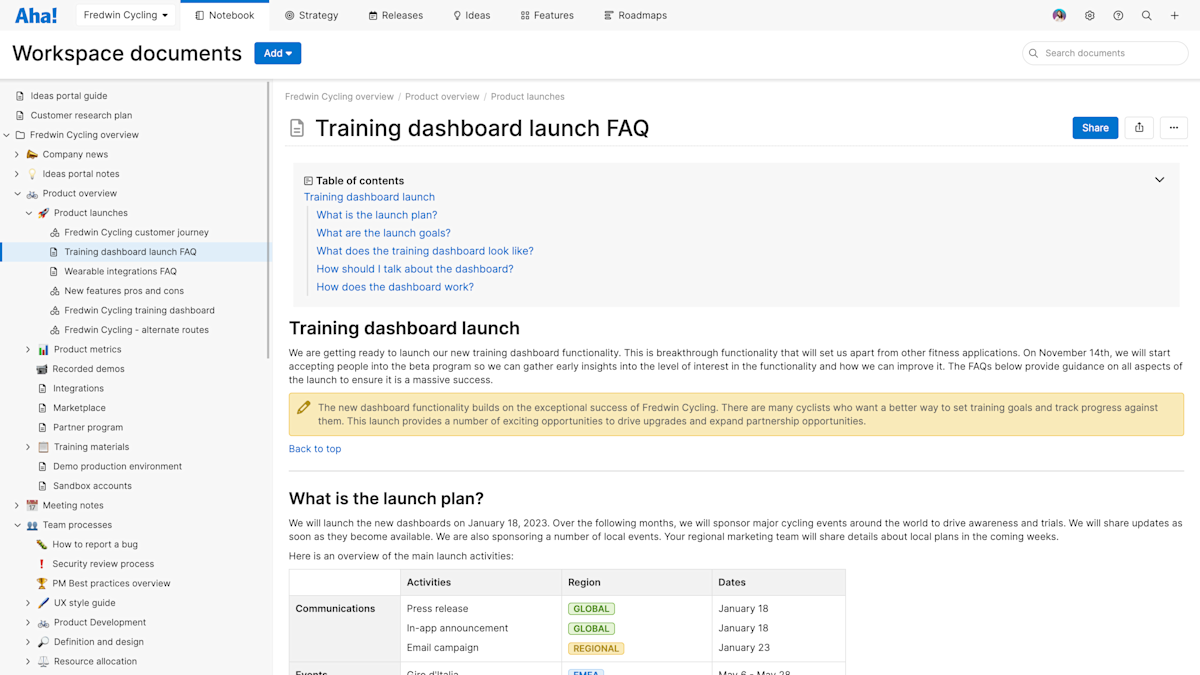Image resolution: width=1200 pixels, height=675 pixels.
Task: Open the Ideas tab
Action: pos(471,15)
